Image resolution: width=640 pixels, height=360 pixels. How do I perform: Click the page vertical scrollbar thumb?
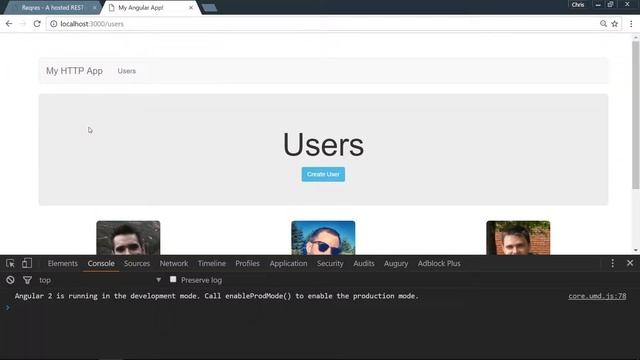636,114
